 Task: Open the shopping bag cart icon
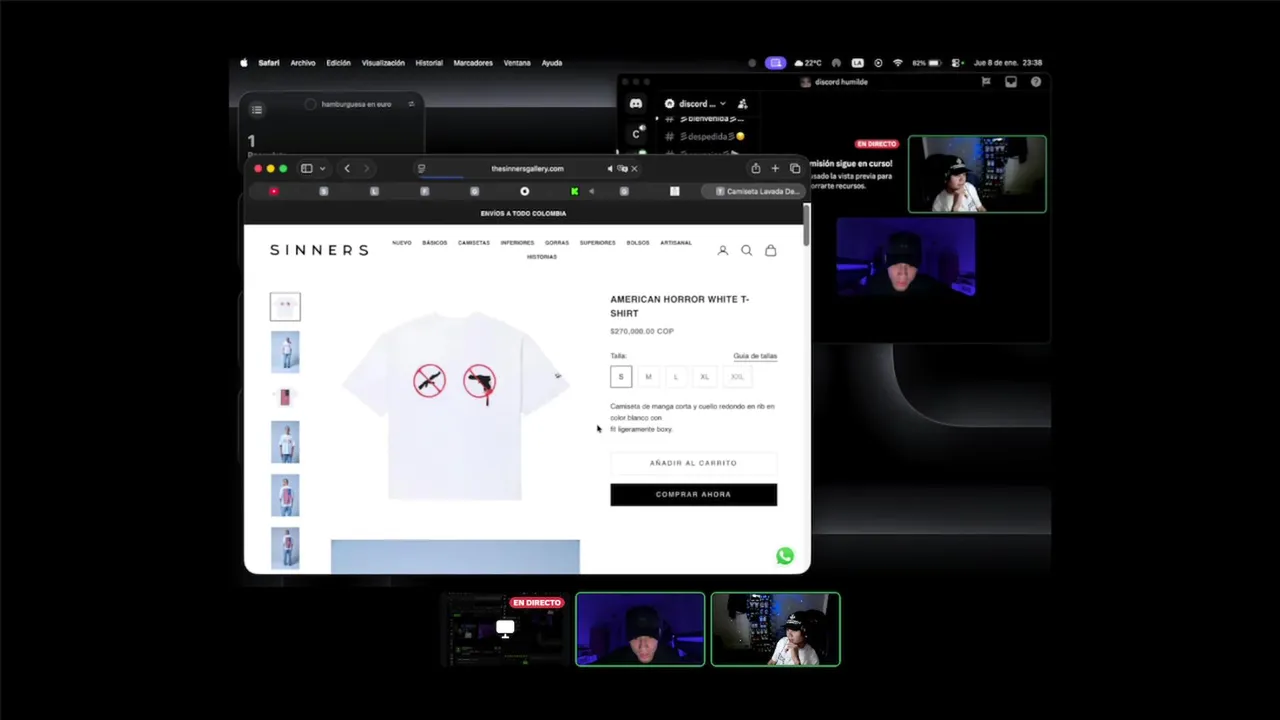pyautogui.click(x=770, y=250)
